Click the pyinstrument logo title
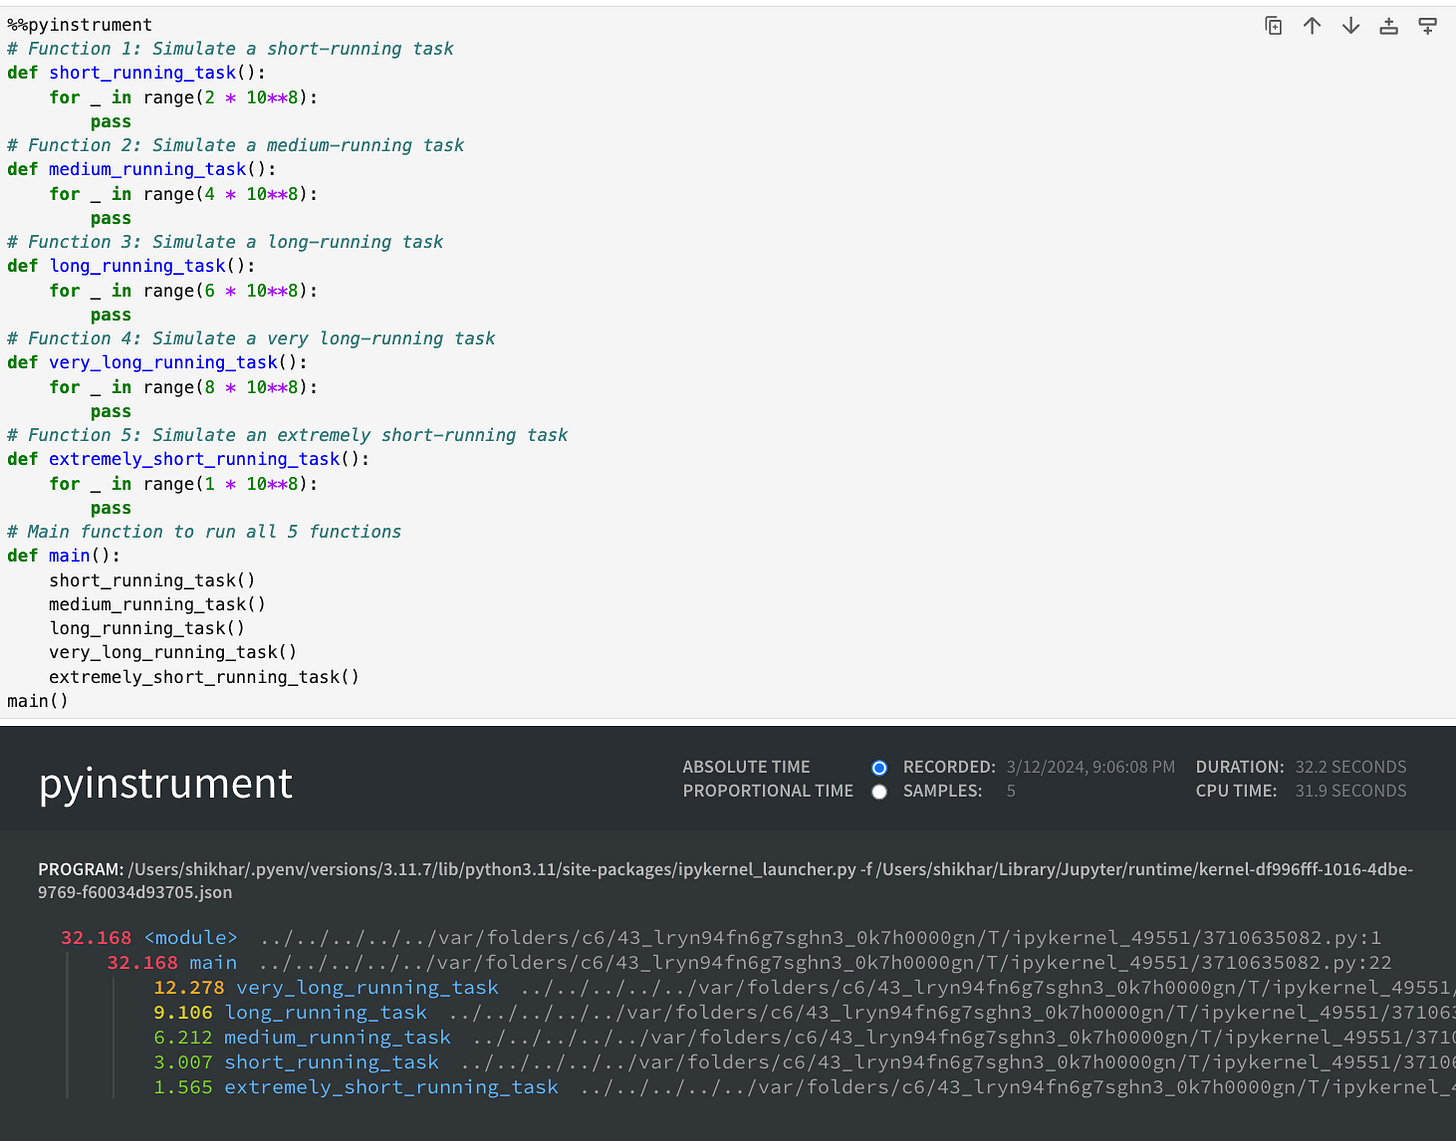This screenshot has width=1456, height=1141. (166, 784)
